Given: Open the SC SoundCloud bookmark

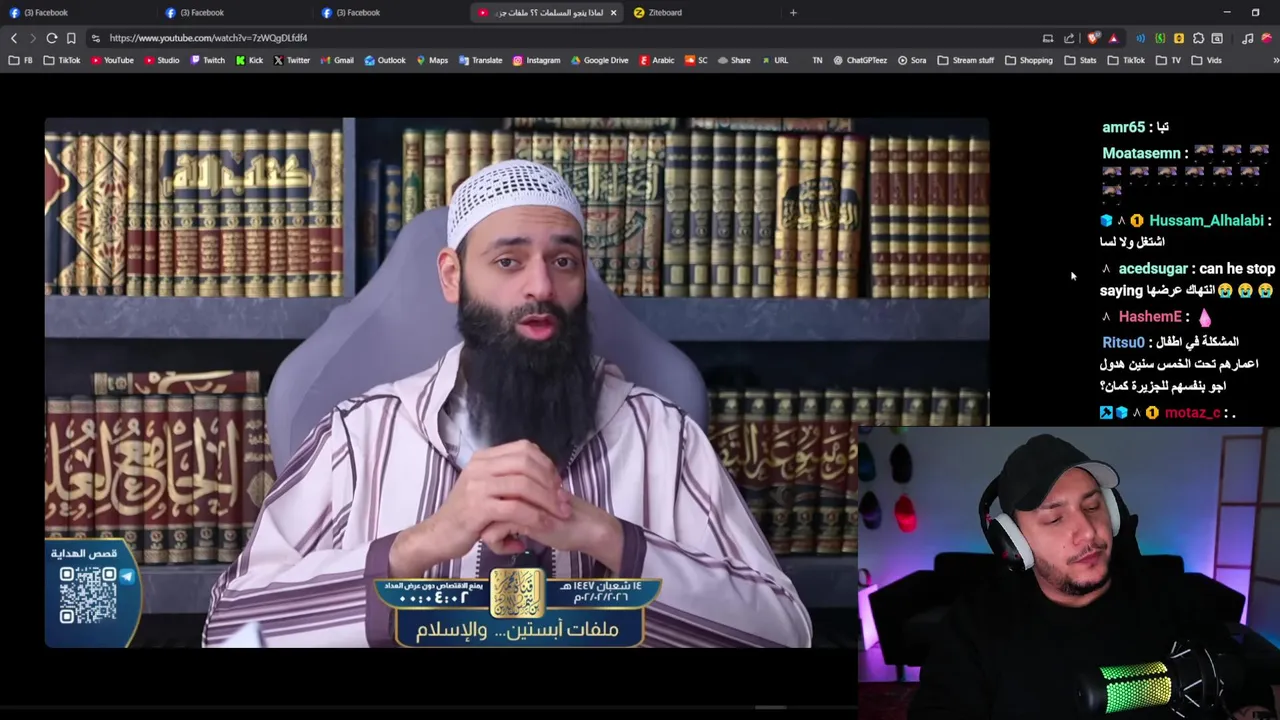Looking at the screenshot, I should click(696, 60).
